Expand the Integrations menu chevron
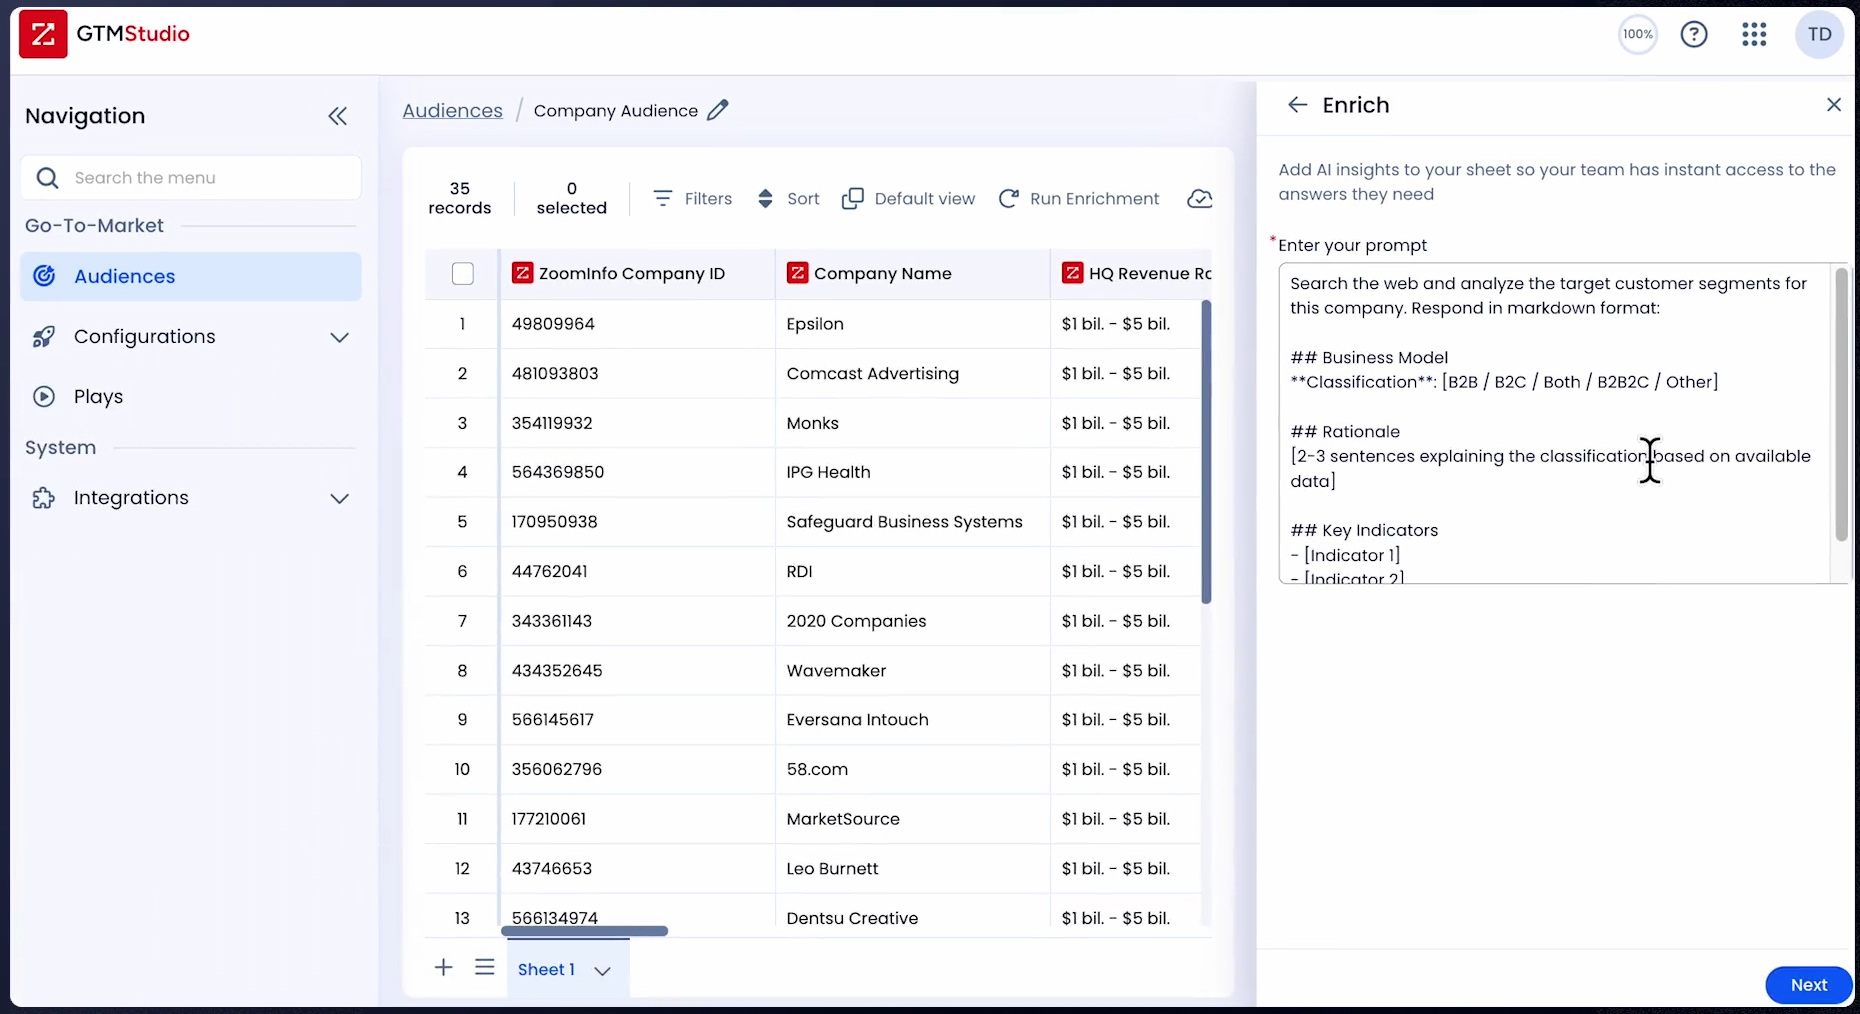Screen dimensions: 1860x1014 pos(340,498)
